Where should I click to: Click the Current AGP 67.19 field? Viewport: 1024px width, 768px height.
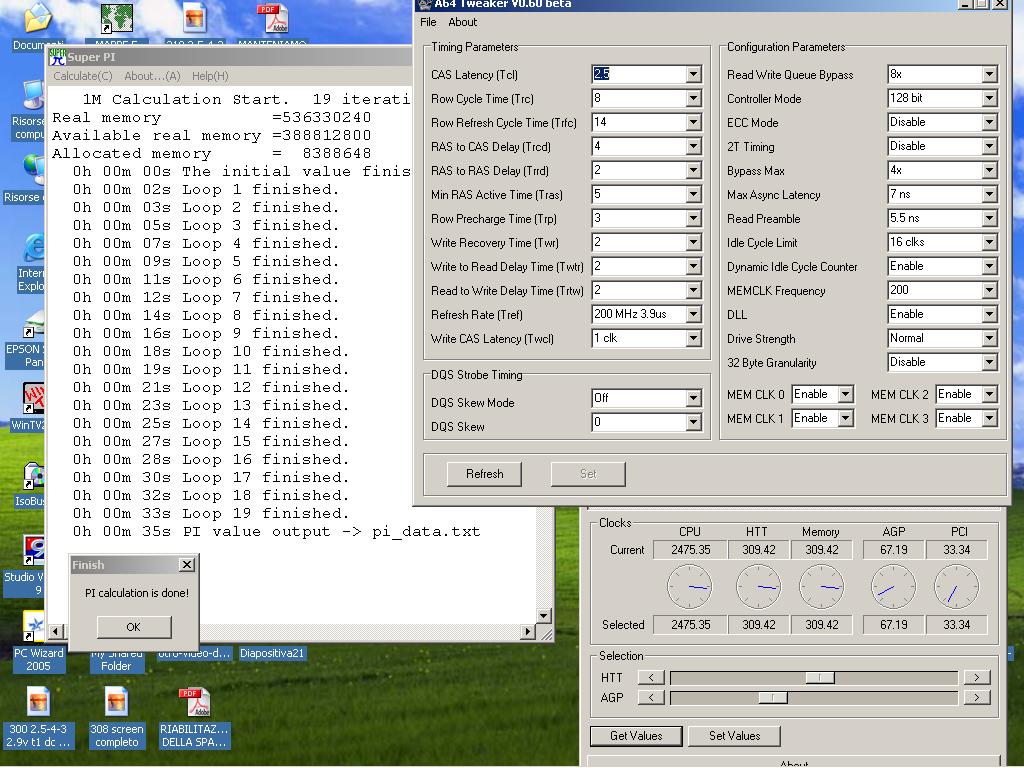pos(893,550)
